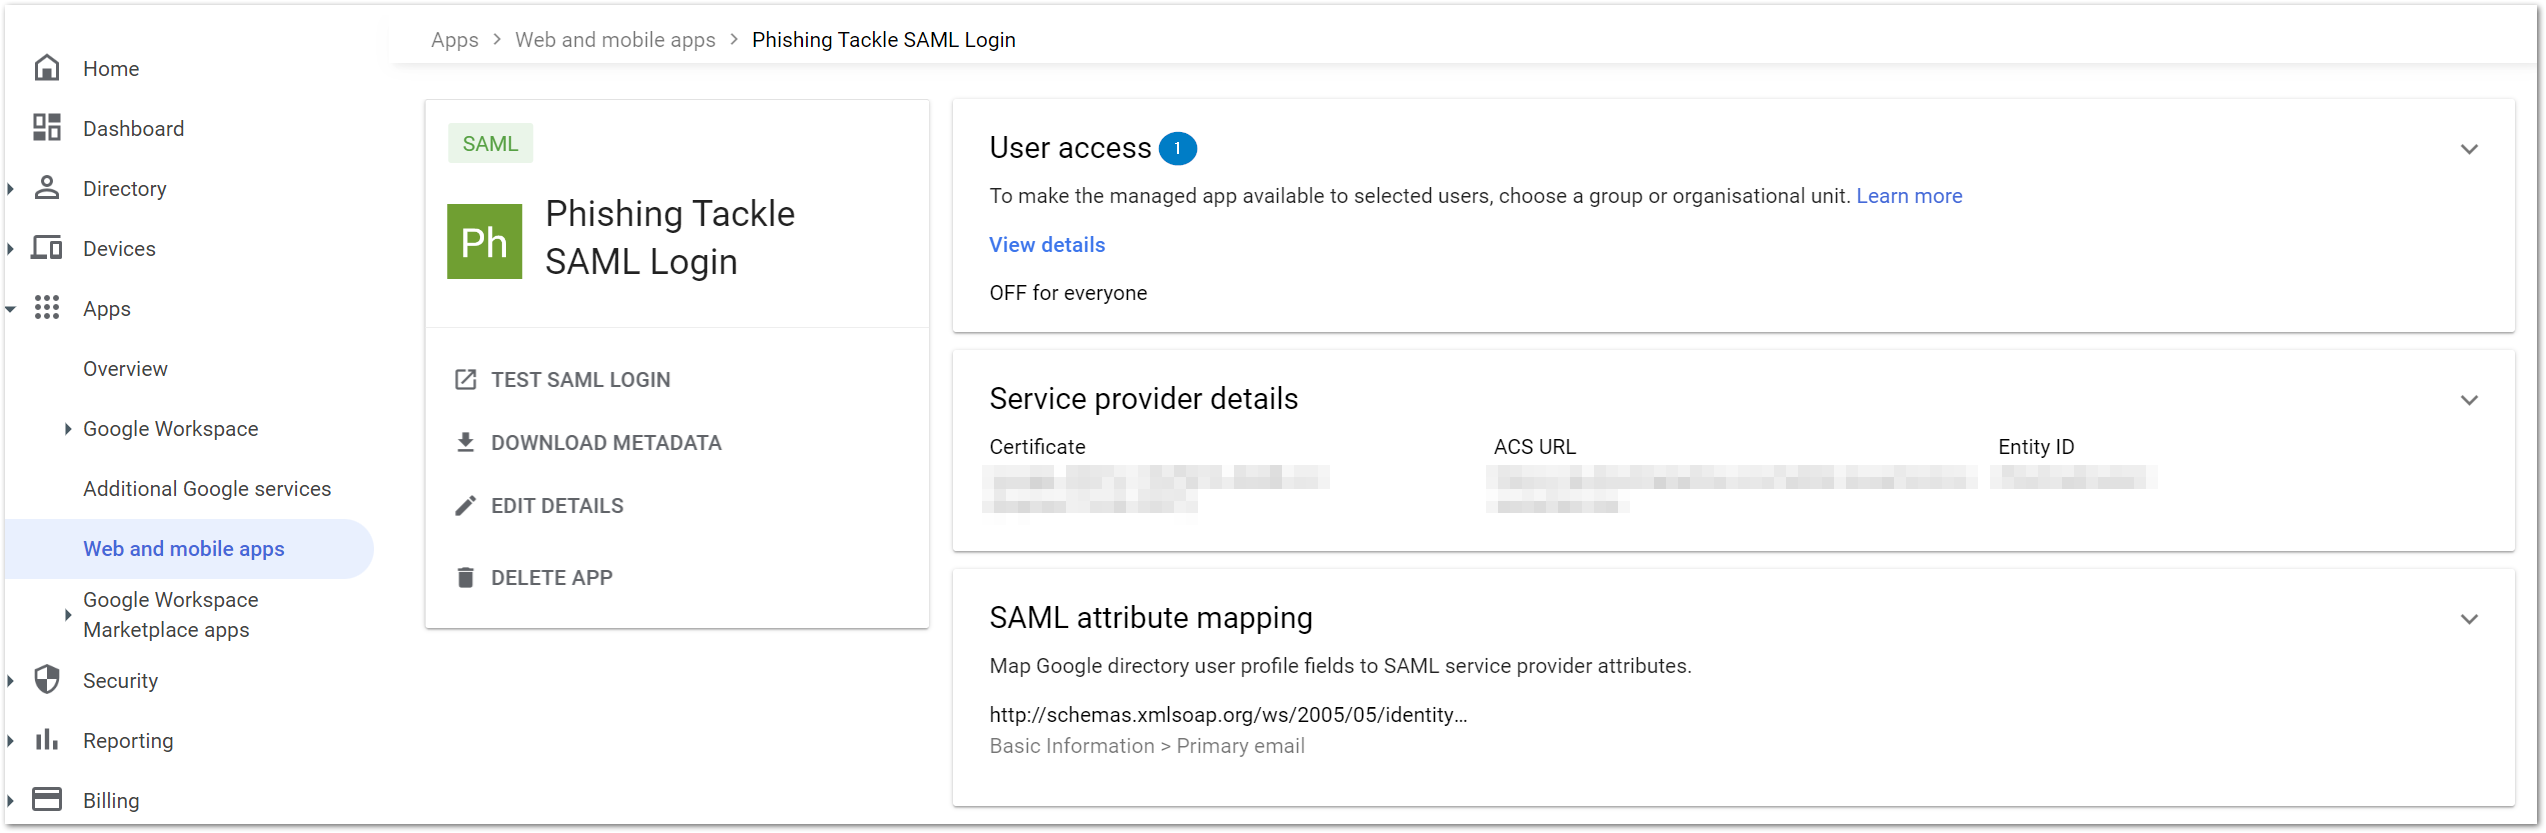Open Home in the sidebar
Viewport: 2546px width, 833px height.
(x=111, y=69)
